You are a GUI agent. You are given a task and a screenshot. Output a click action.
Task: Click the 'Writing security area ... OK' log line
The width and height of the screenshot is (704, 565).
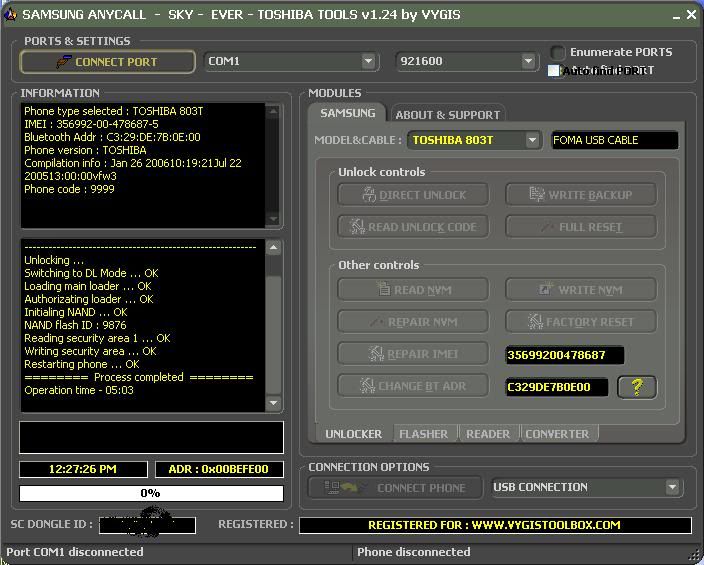[90, 351]
